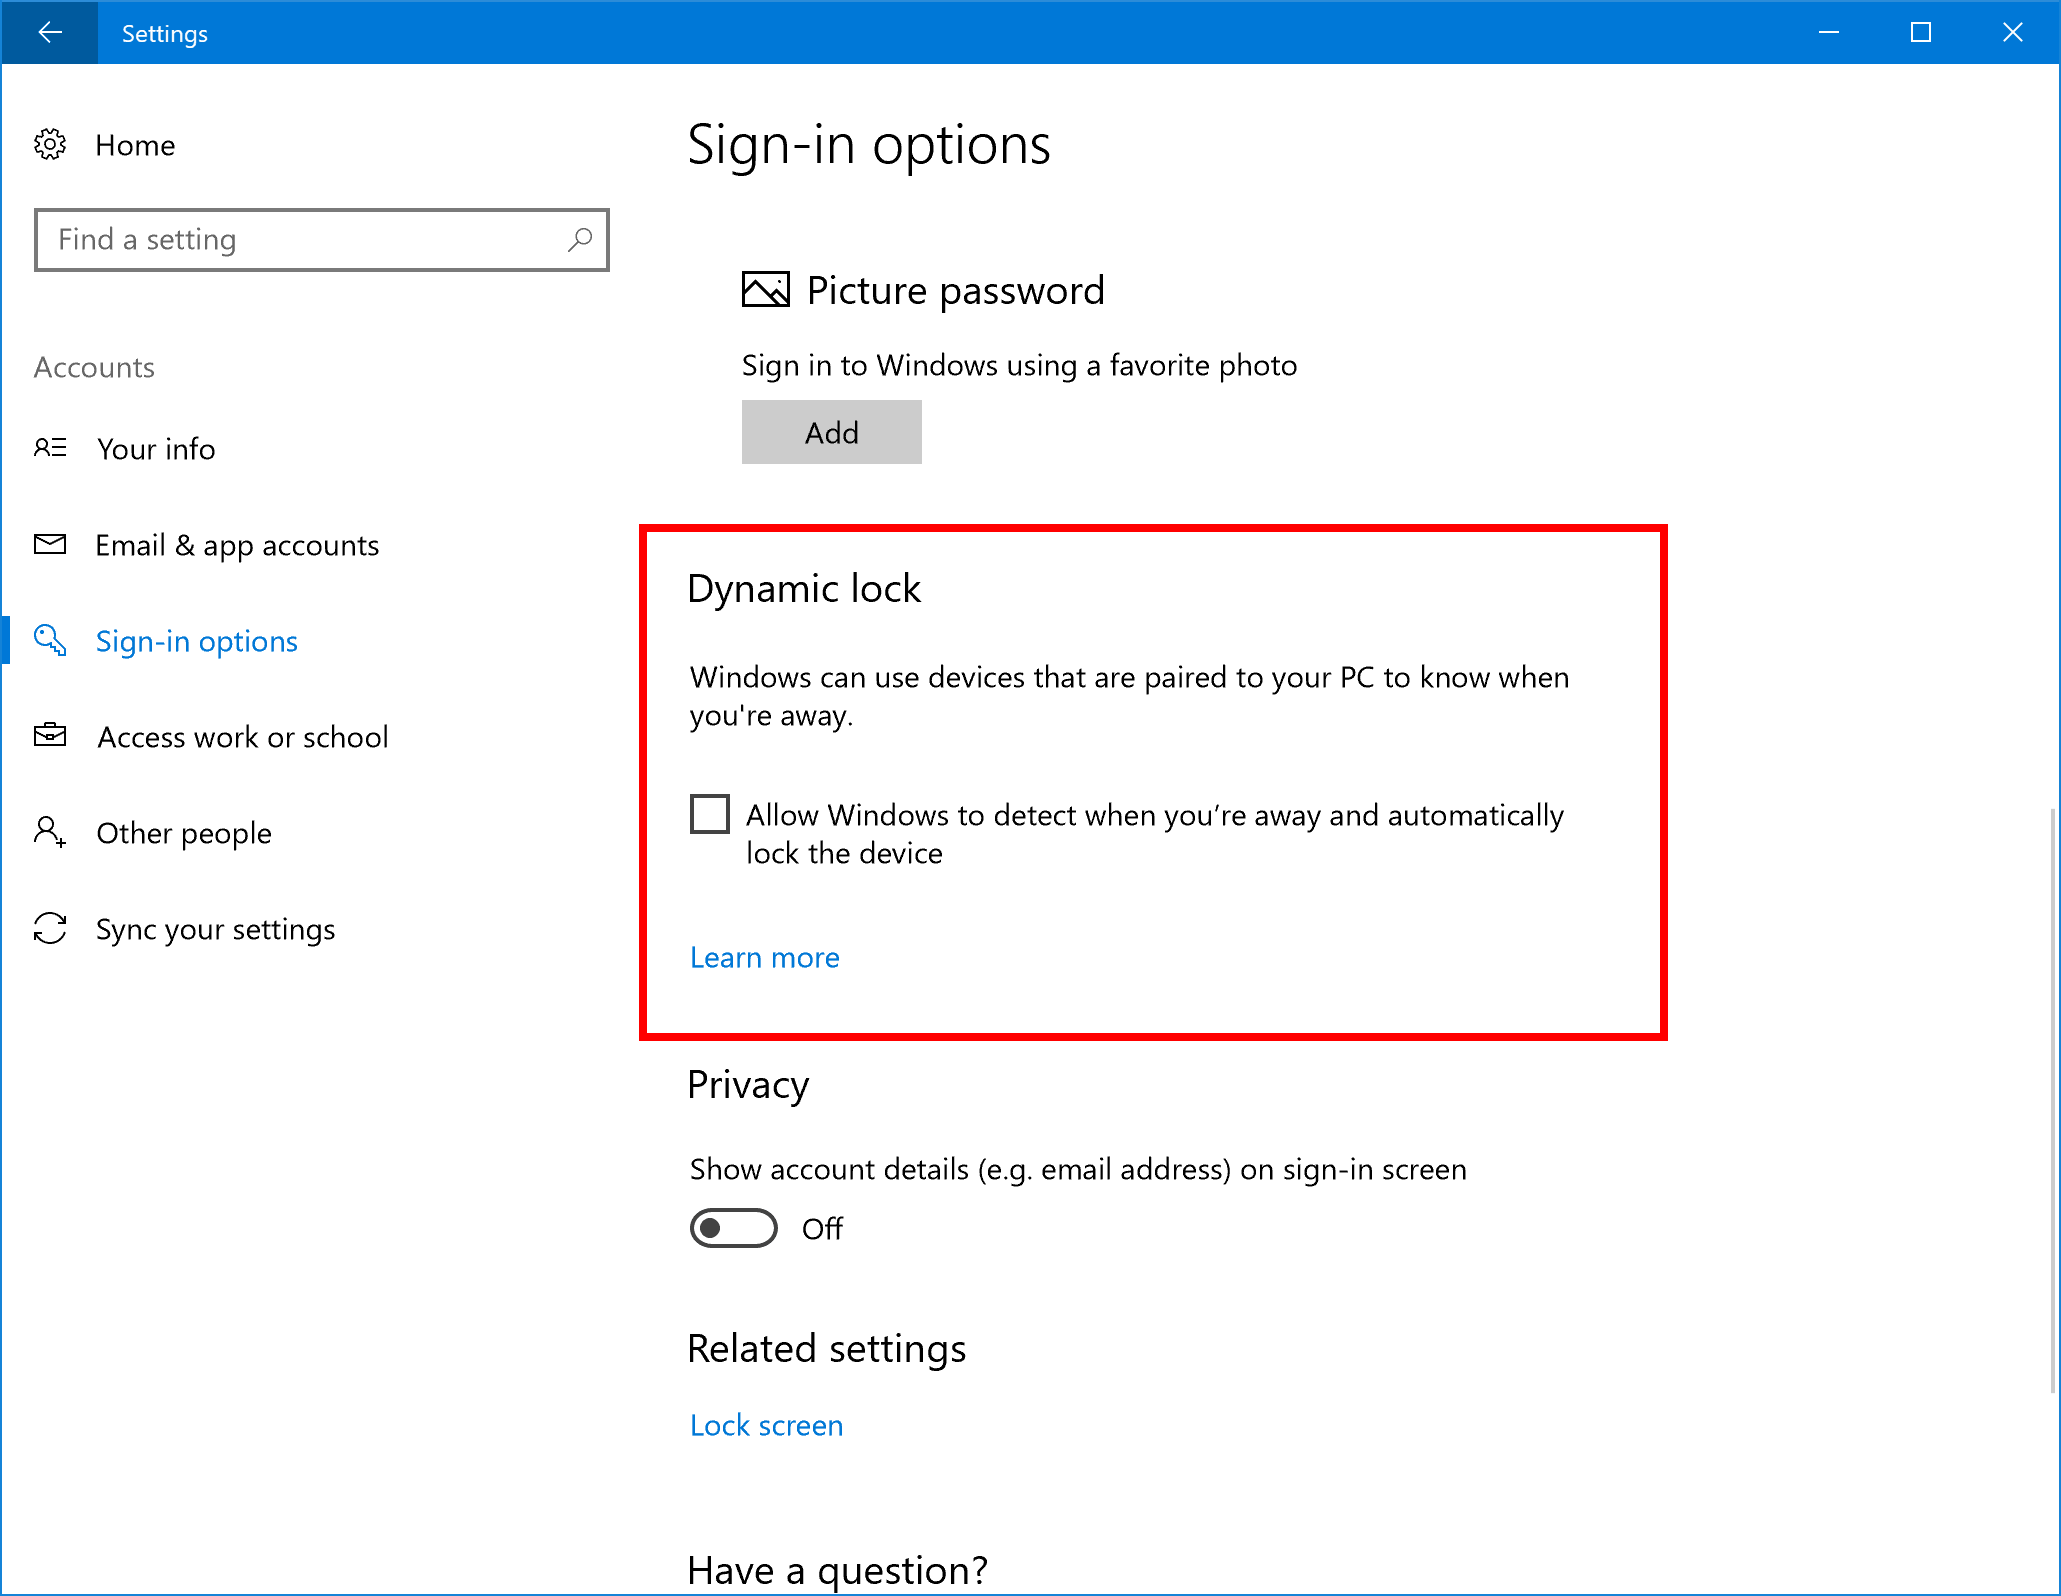Click the Sync your settings refresh icon
2061x1596 pixels.
click(x=50, y=928)
